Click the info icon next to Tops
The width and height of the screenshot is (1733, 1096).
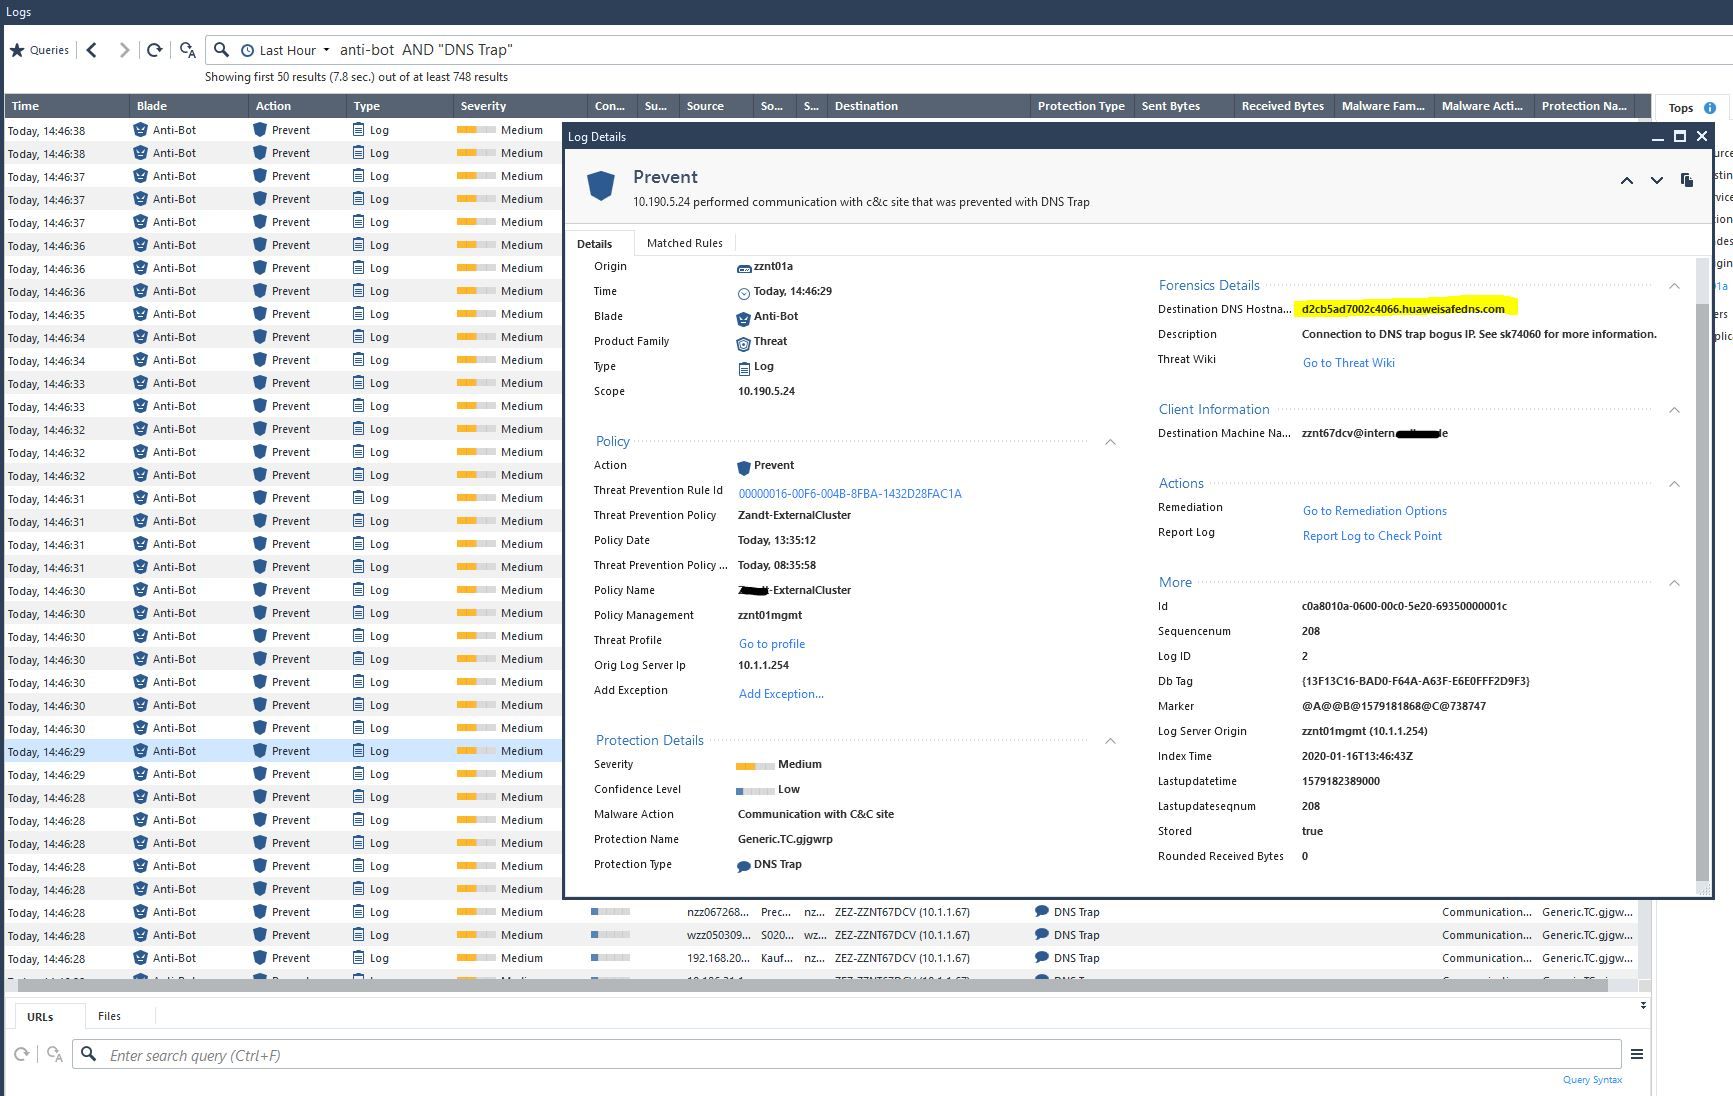1710,107
